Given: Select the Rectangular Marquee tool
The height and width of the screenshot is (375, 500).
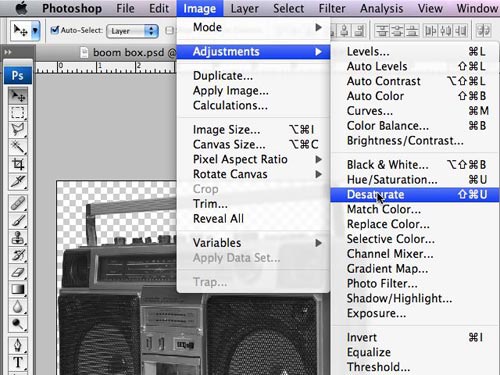Looking at the screenshot, I should (18, 113).
